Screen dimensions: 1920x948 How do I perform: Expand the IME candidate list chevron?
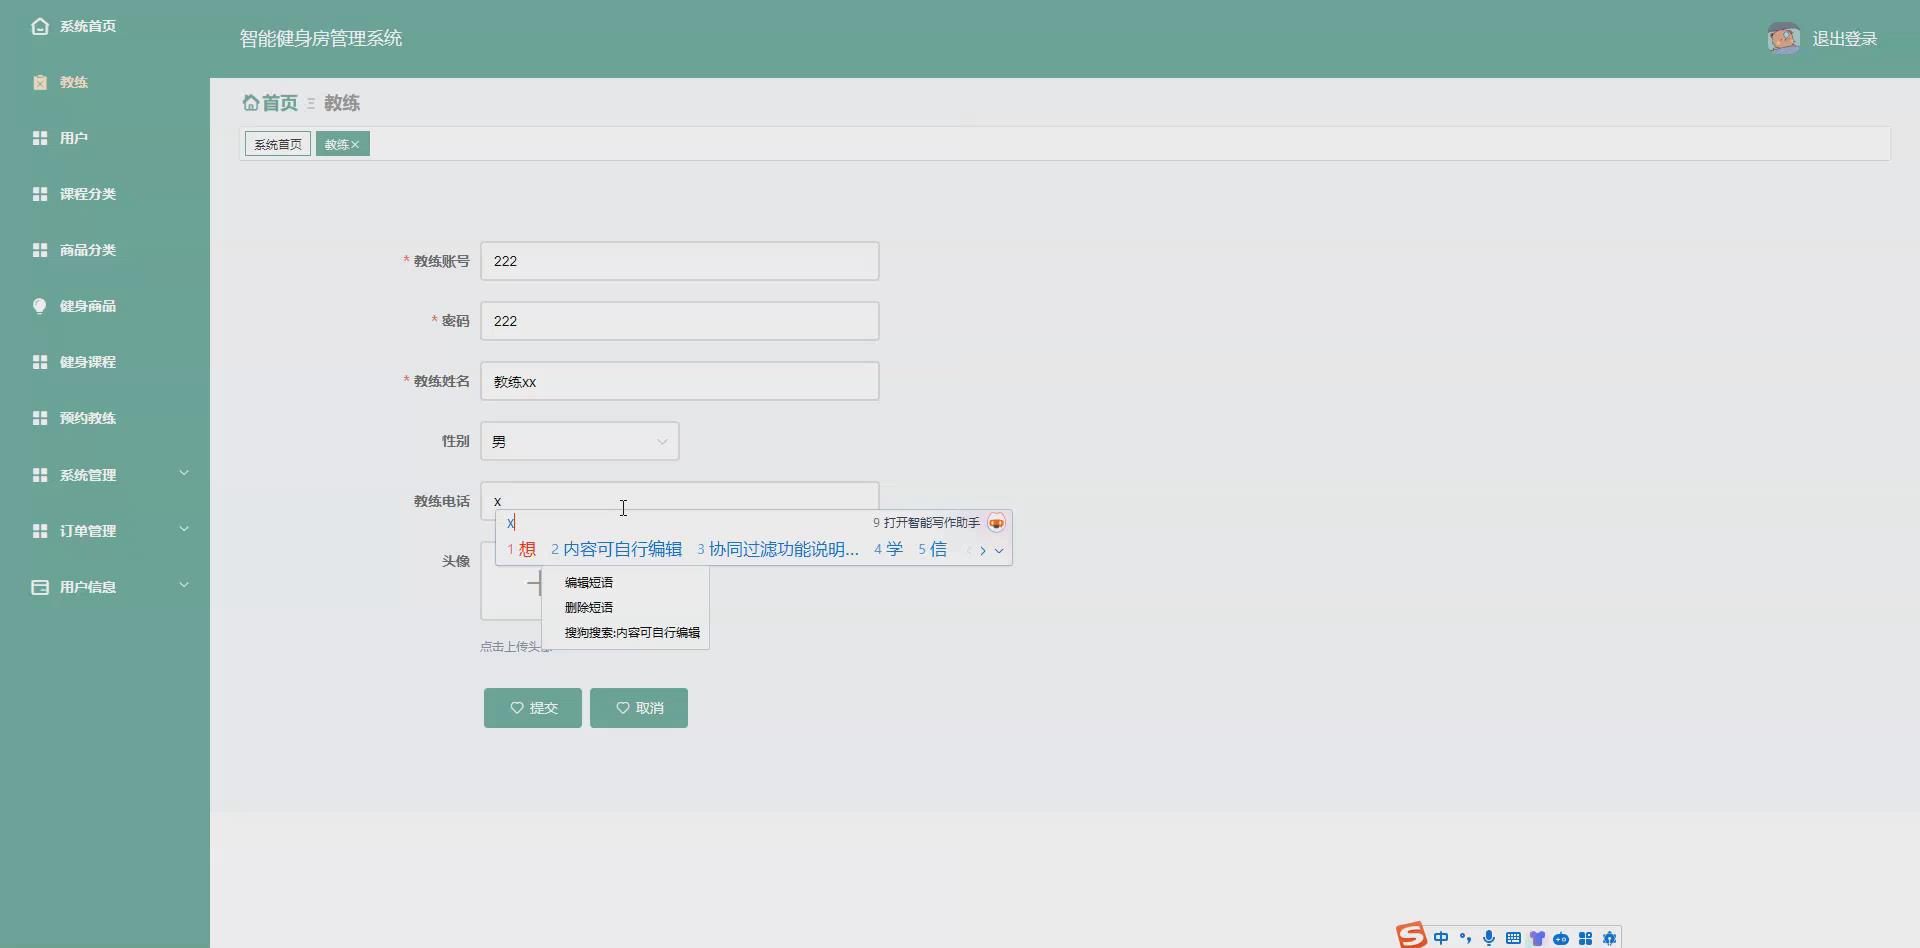pyautogui.click(x=999, y=550)
